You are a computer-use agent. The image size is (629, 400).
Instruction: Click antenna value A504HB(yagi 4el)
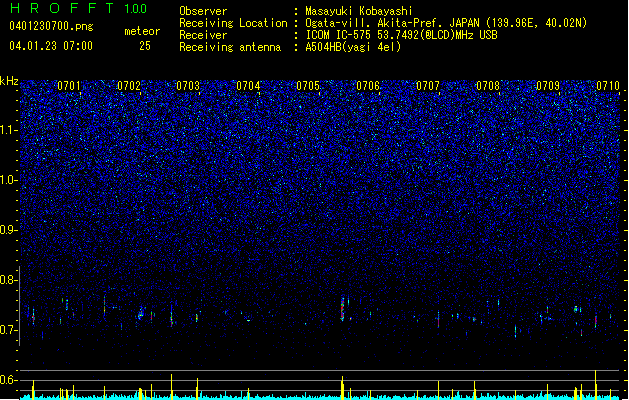click(353, 47)
